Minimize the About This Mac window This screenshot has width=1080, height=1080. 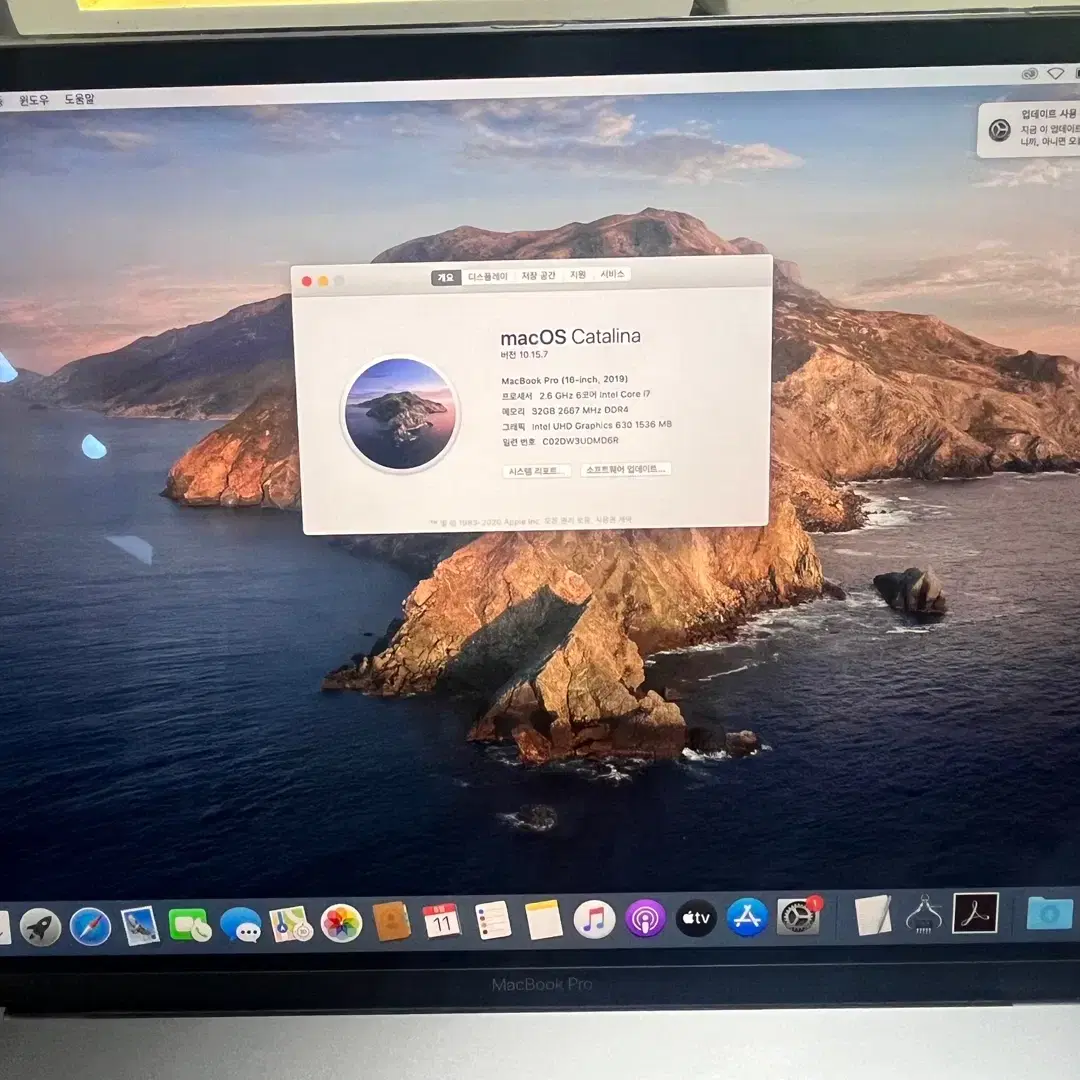pyautogui.click(x=323, y=281)
